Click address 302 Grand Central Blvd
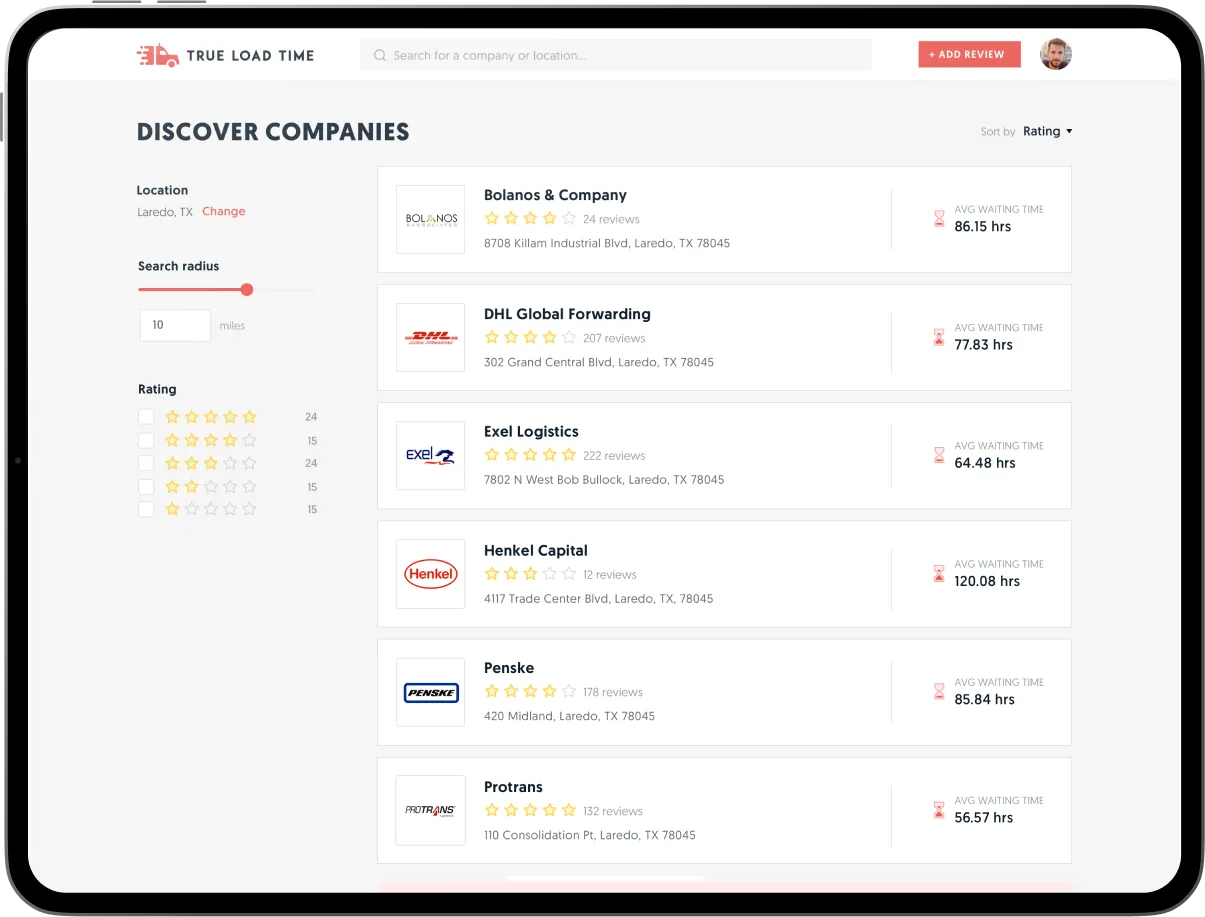 click(x=599, y=362)
